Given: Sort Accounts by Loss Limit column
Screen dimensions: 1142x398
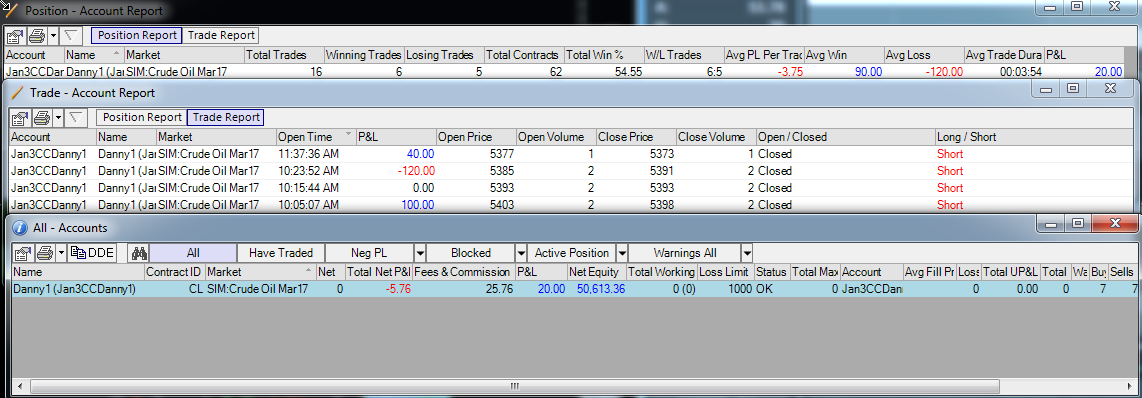Looking at the screenshot, I should pyautogui.click(x=725, y=273).
